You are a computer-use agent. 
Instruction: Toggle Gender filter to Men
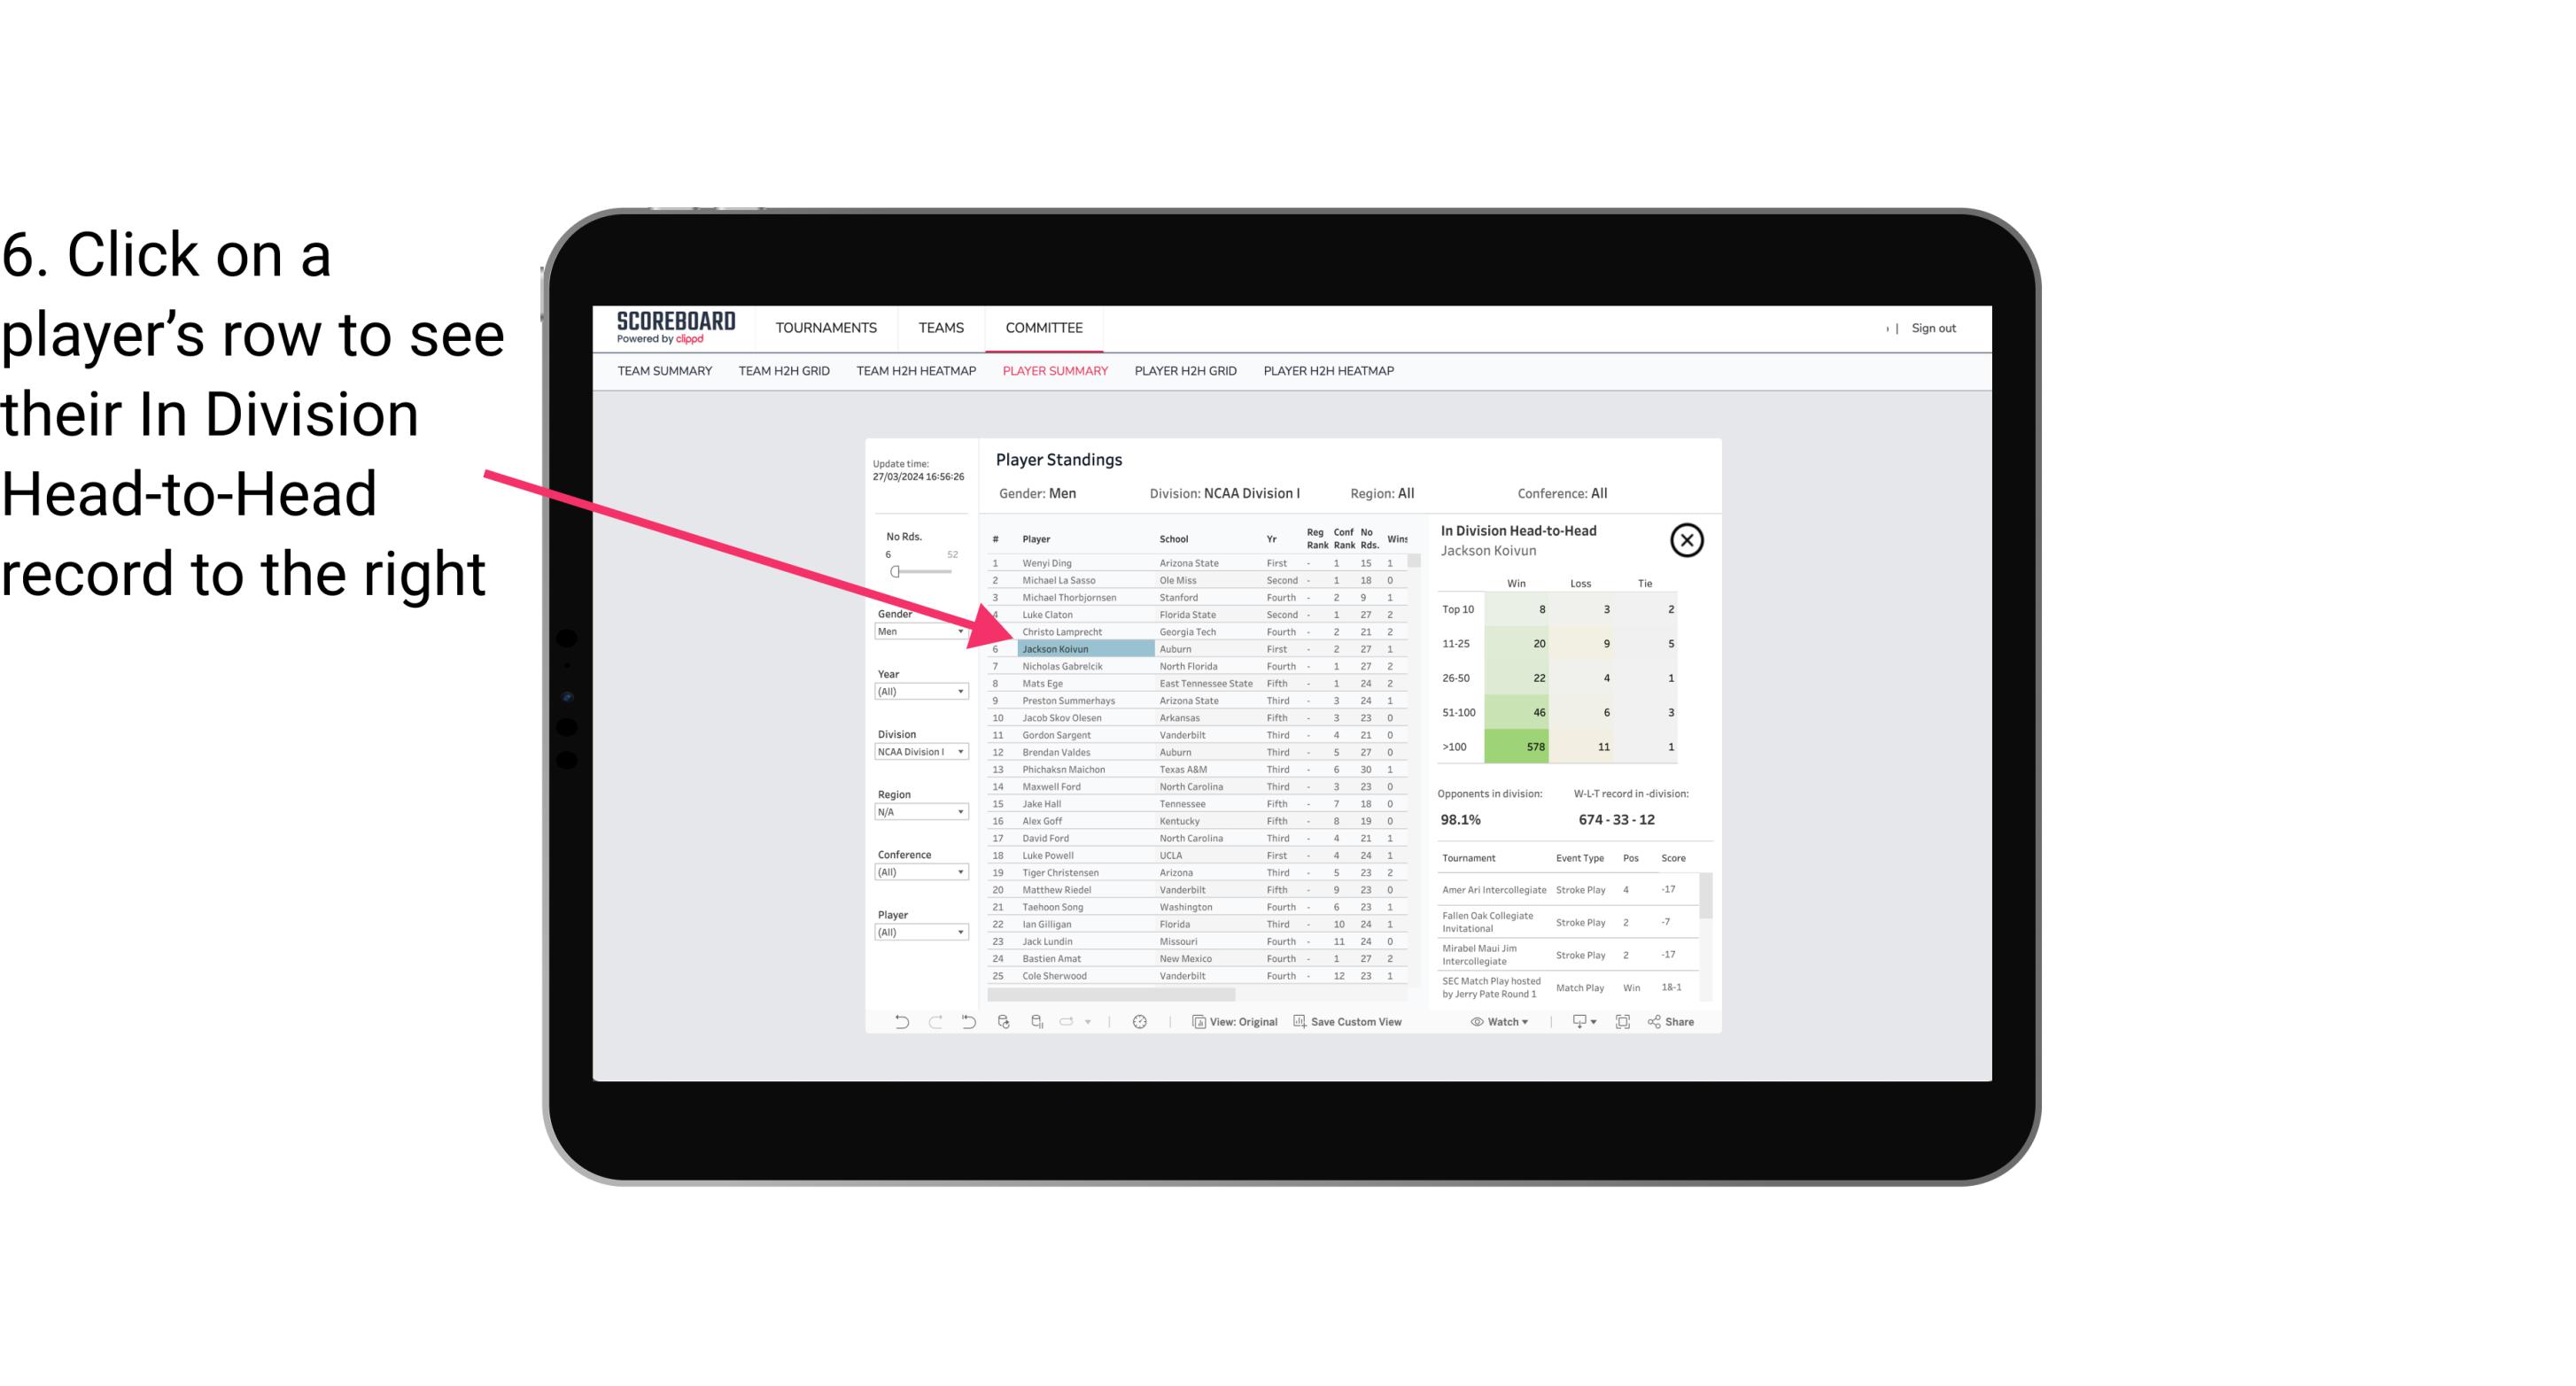(913, 633)
